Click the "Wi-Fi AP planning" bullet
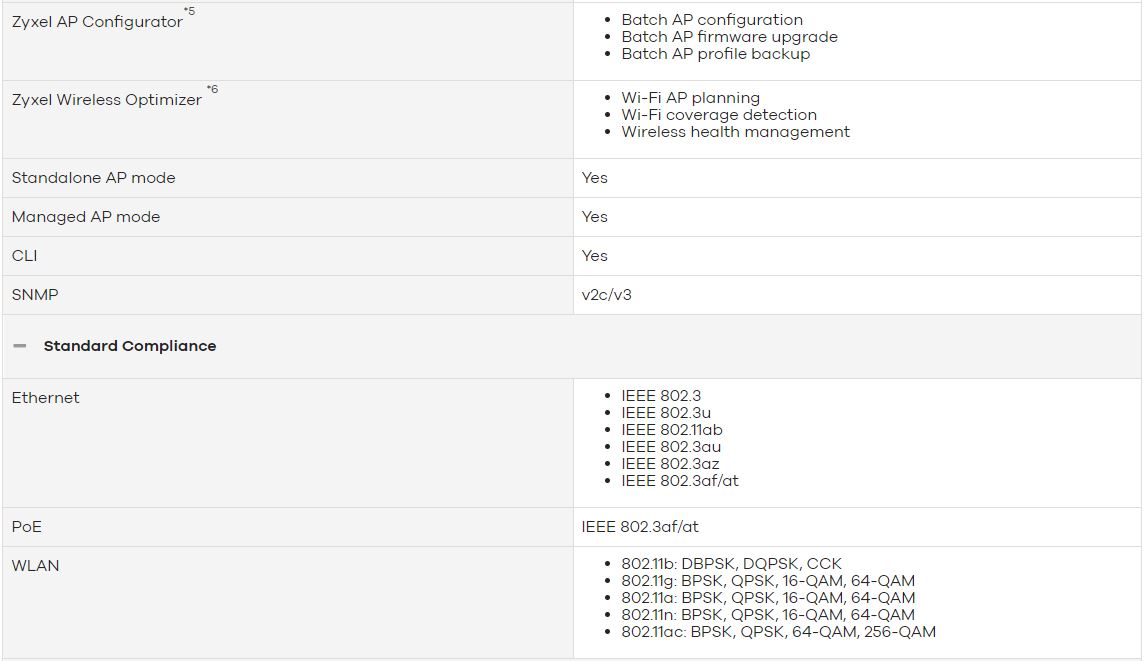Screen dimensions: 1145x661 [691, 98]
